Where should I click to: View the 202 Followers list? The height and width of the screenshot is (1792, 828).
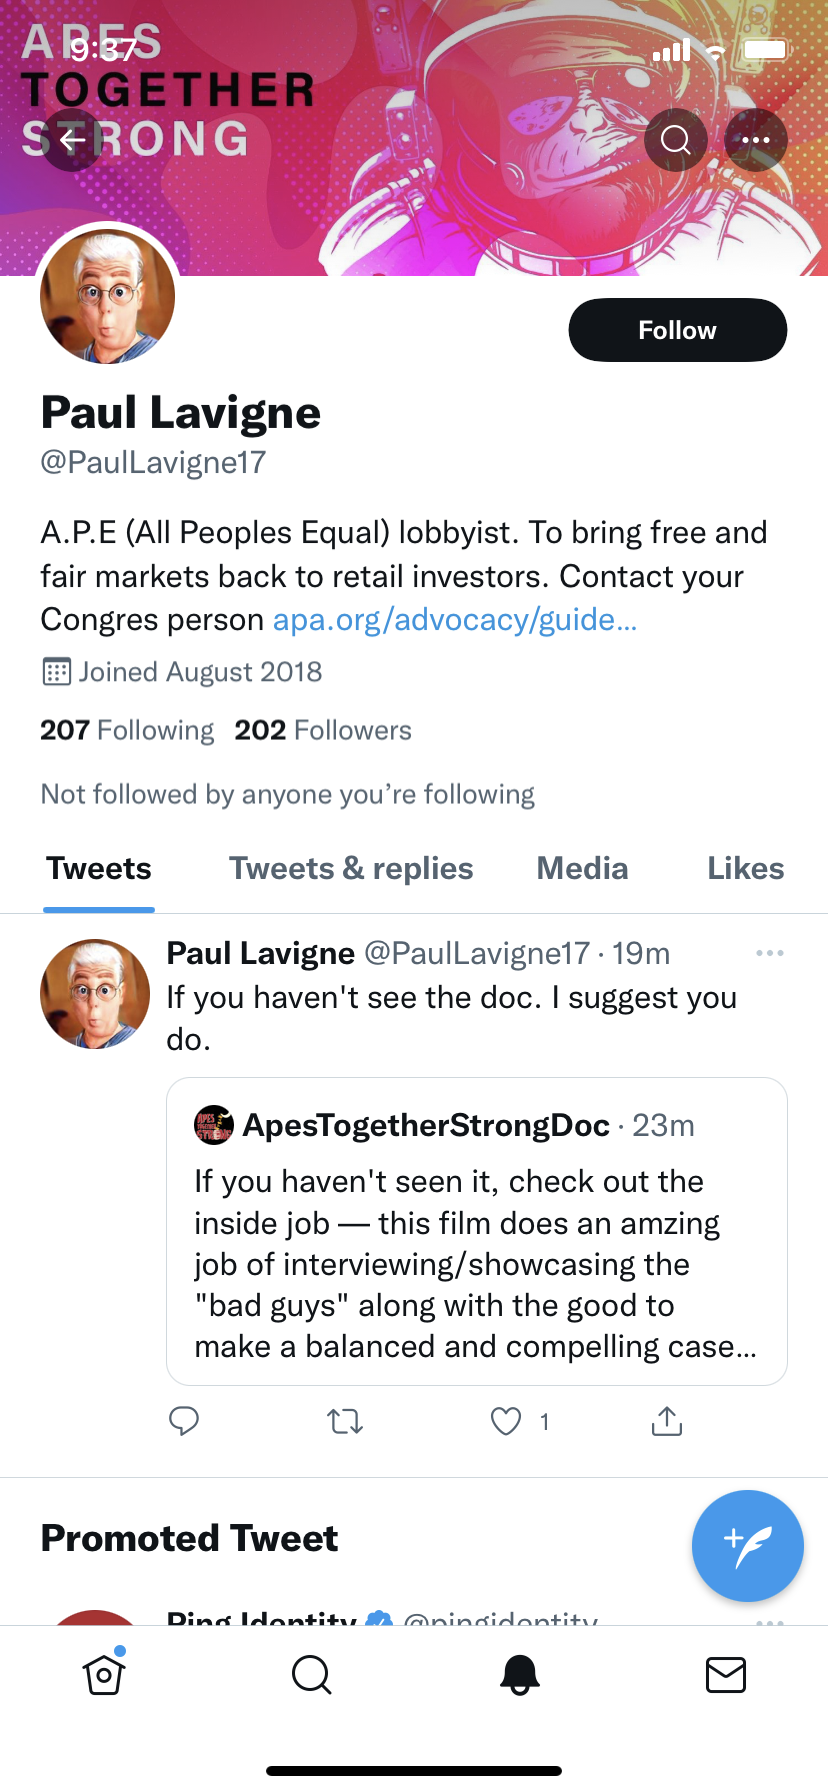pyautogui.click(x=323, y=730)
